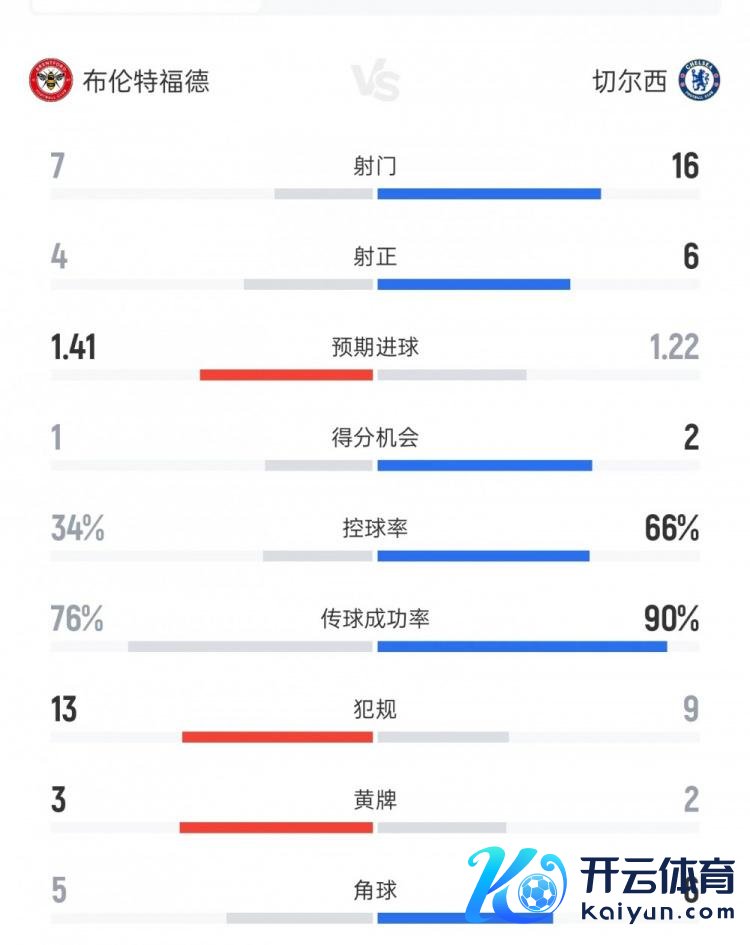Click Chelsea's blue 传球成功率 bar
The width and height of the screenshot is (750, 945).
(x=522, y=646)
